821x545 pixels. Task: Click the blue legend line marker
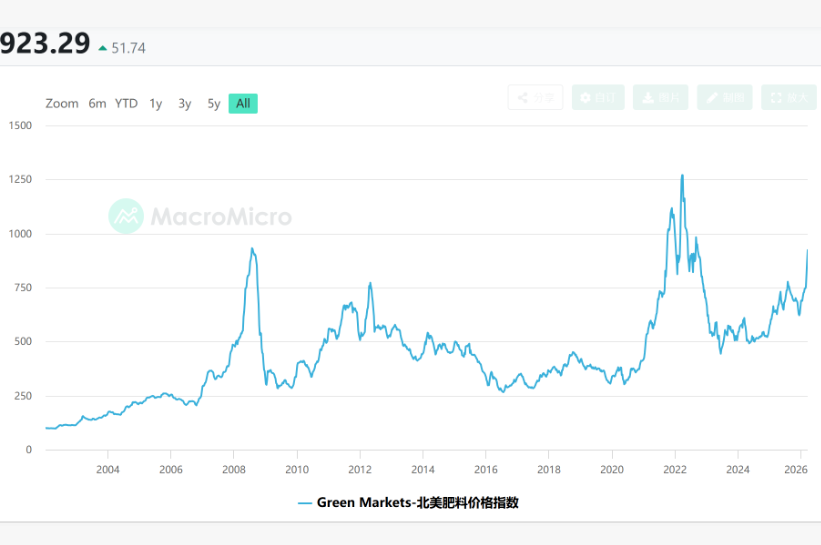pyautogui.click(x=305, y=503)
